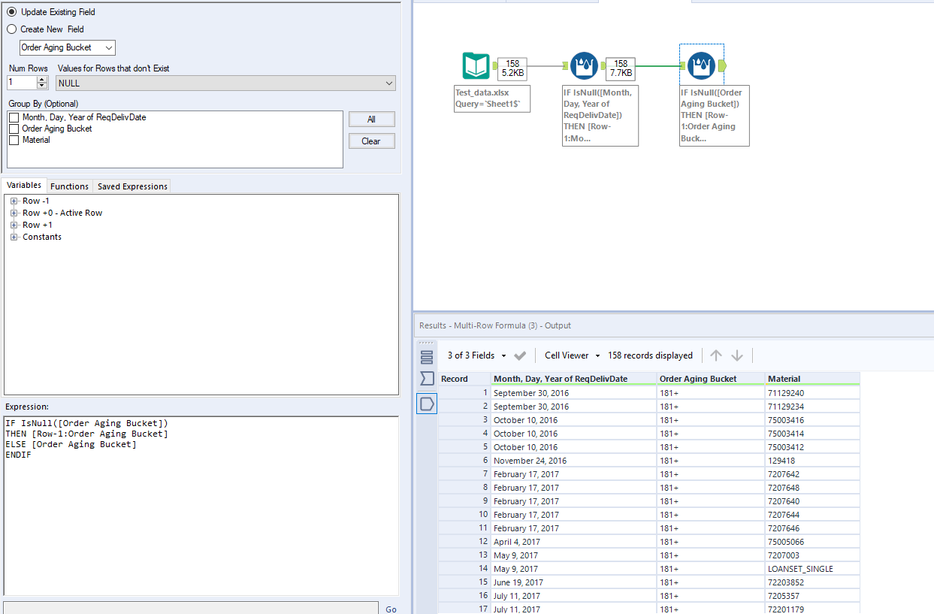Viewport: 934px width, 614px height.
Task: Increase the Num Rows stepper value
Action: (x=42, y=79)
